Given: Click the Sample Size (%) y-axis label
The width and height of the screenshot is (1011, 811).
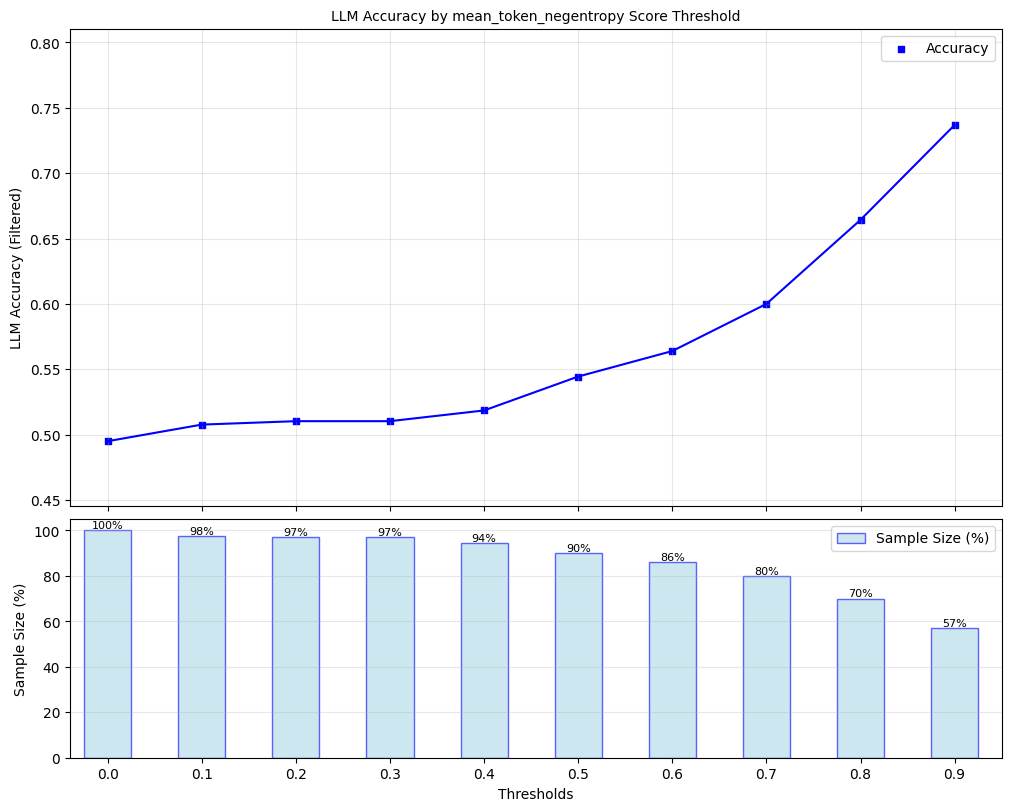Looking at the screenshot, I should pyautogui.click(x=20, y=639).
